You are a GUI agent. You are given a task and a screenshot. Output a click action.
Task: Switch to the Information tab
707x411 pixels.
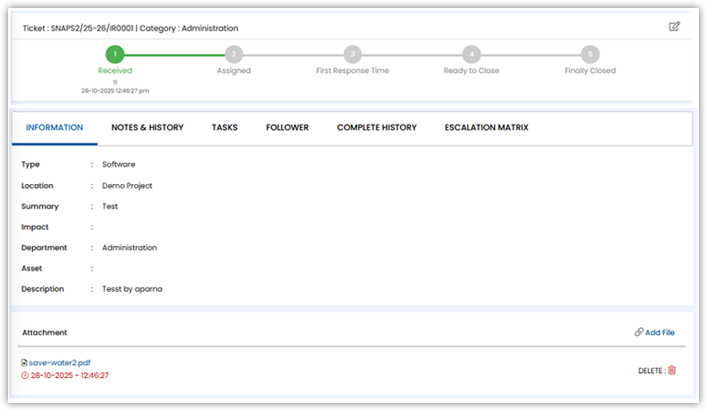[54, 128]
